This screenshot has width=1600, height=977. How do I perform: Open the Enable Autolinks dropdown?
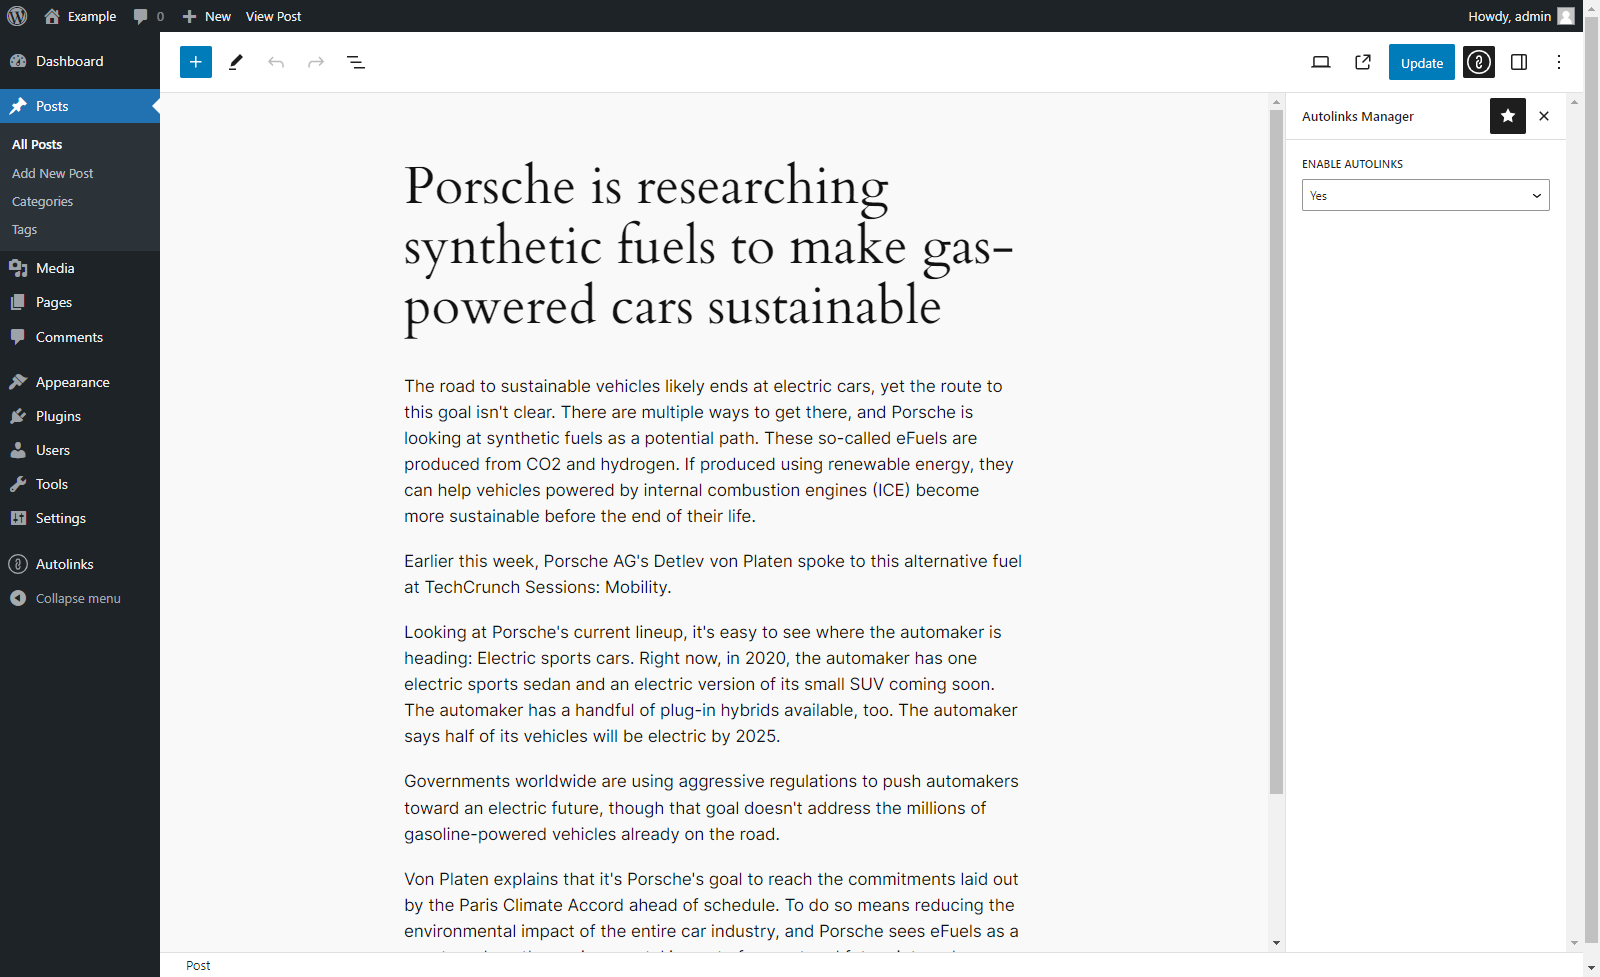coord(1426,195)
